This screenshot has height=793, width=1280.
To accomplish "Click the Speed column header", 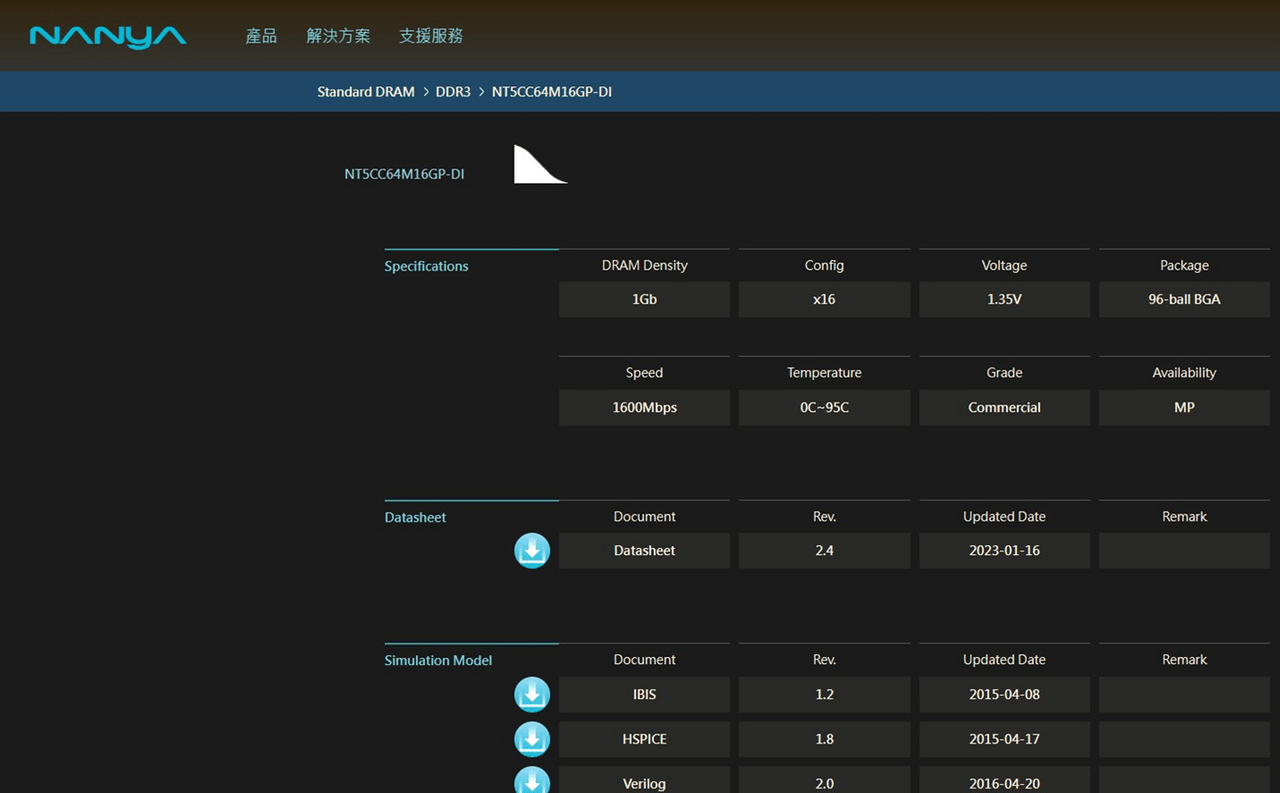I will (644, 373).
